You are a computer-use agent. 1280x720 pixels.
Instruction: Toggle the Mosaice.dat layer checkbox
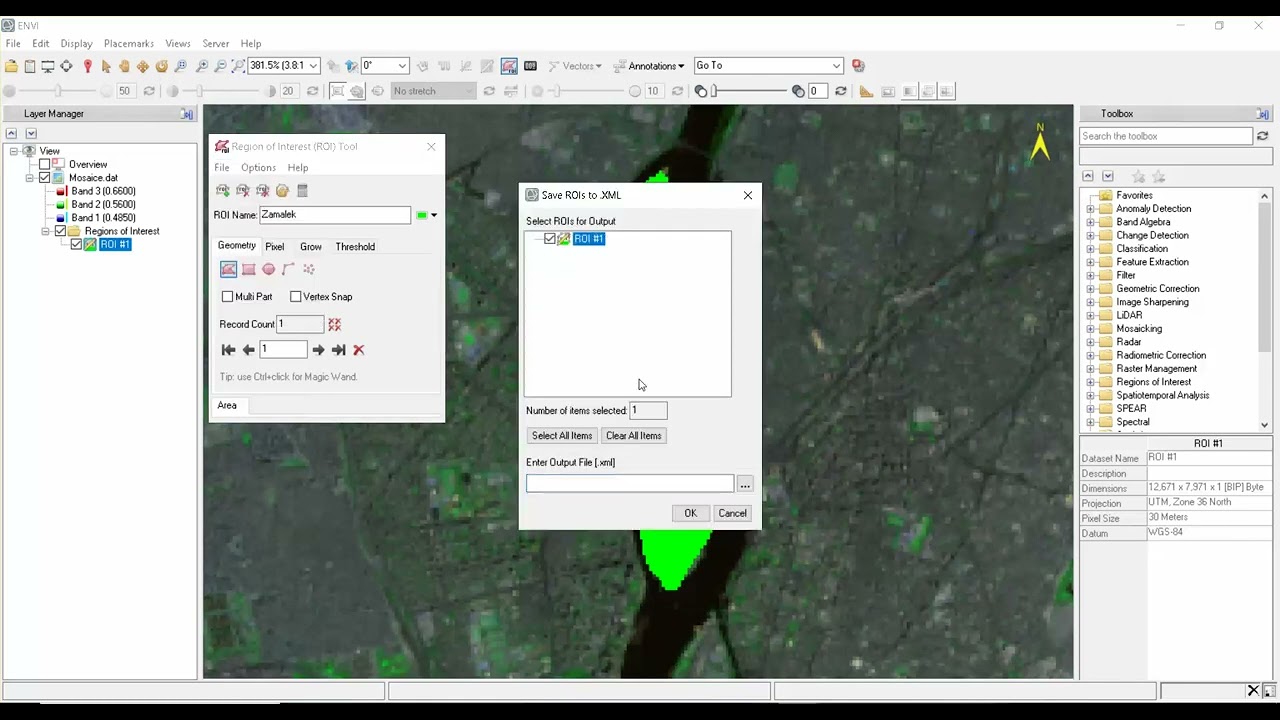(x=44, y=178)
